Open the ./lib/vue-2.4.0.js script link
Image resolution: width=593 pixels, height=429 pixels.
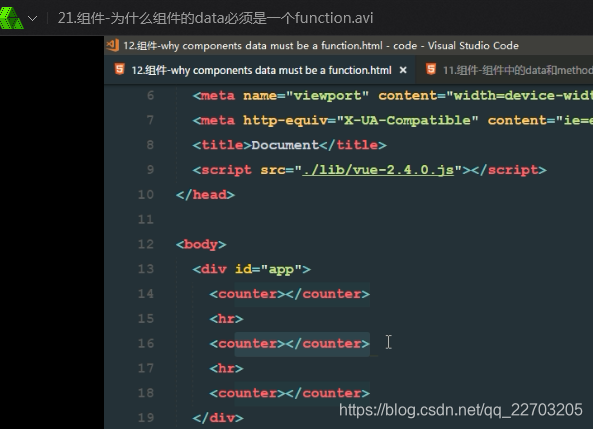pyautogui.click(x=378, y=170)
